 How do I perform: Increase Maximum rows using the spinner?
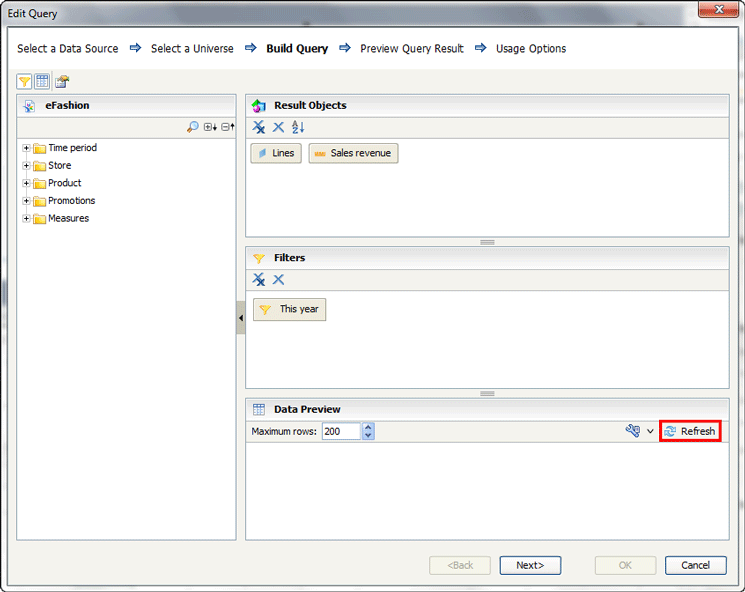pyautogui.click(x=368, y=427)
